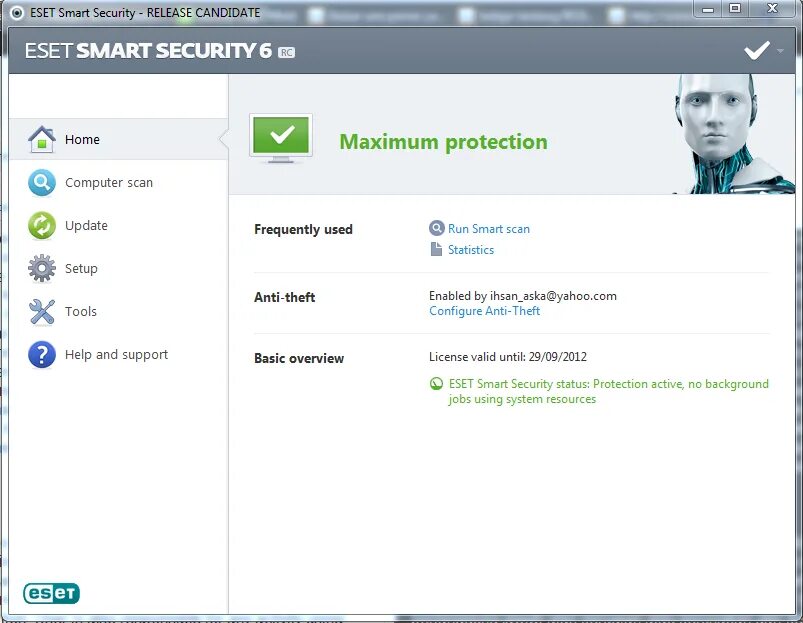Click the small magnifier icon beside Run Smart scan

coord(436,229)
